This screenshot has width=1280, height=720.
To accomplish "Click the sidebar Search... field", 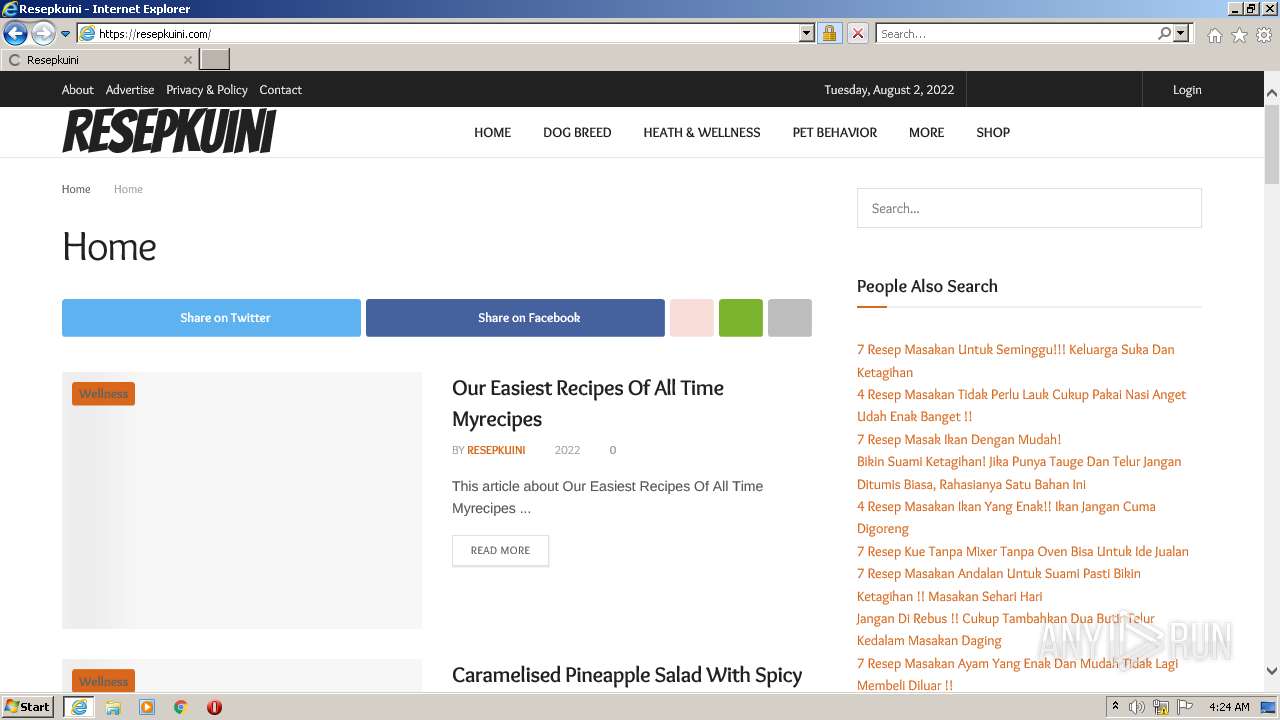I will 1029,208.
